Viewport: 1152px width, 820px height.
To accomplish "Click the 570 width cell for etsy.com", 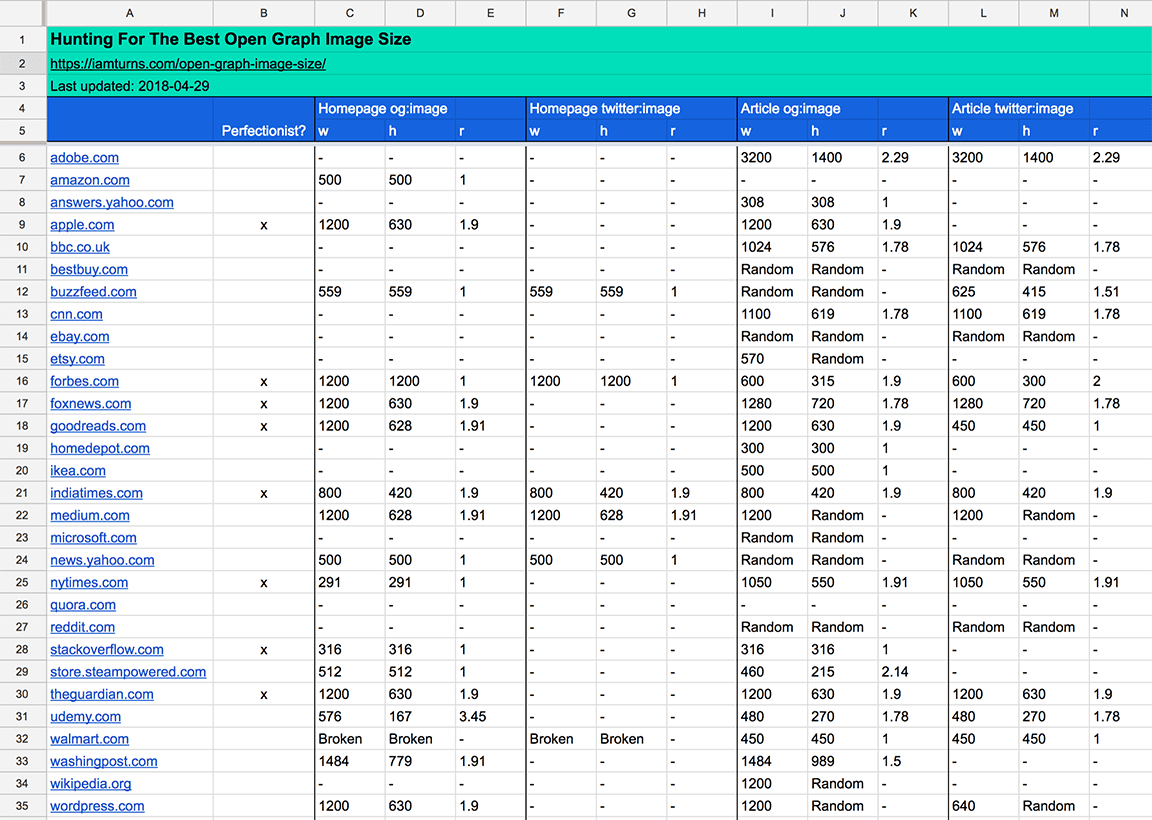I will (772, 359).
